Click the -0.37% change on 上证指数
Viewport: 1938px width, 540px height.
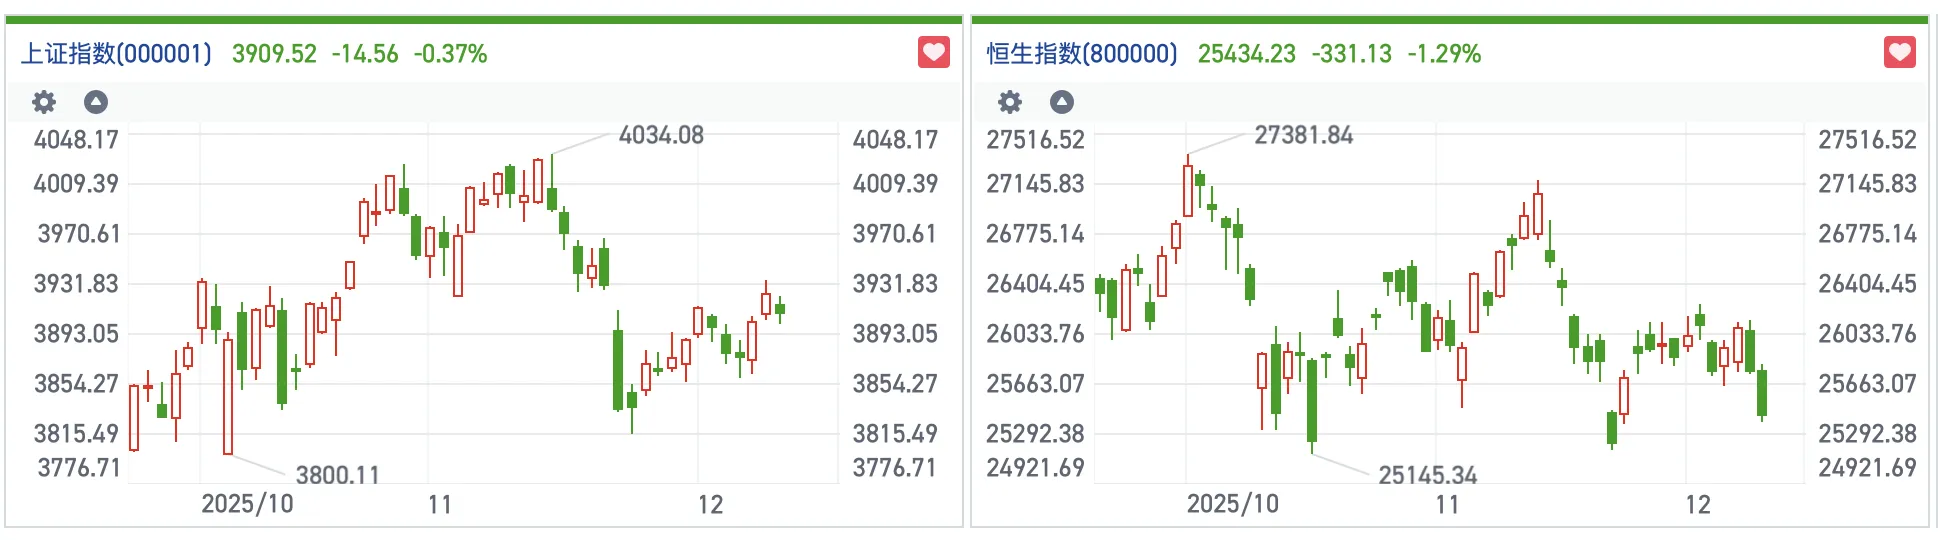tap(450, 54)
